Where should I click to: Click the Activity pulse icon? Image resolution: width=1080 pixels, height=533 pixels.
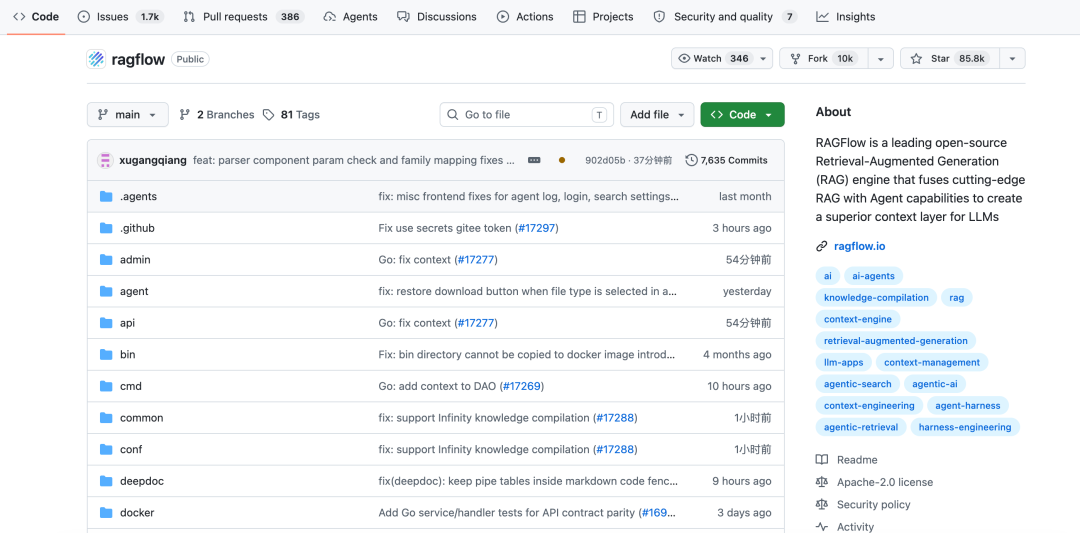click(x=822, y=527)
